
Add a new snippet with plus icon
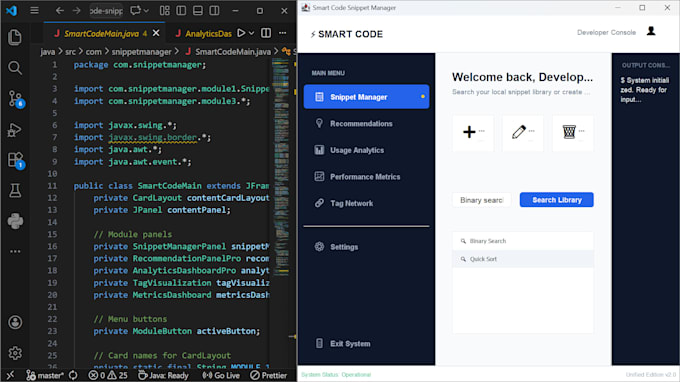coord(473,132)
